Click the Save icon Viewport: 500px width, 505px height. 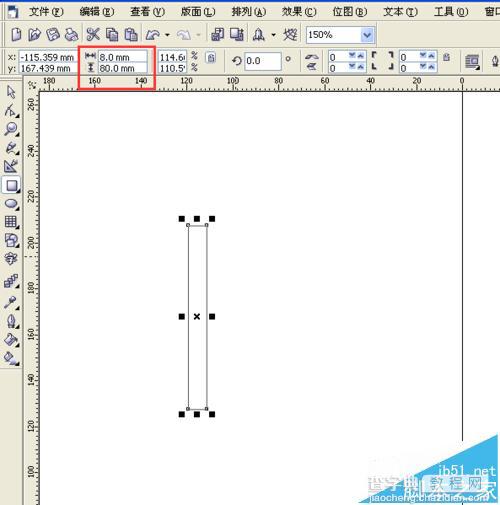pyautogui.click(x=53, y=34)
